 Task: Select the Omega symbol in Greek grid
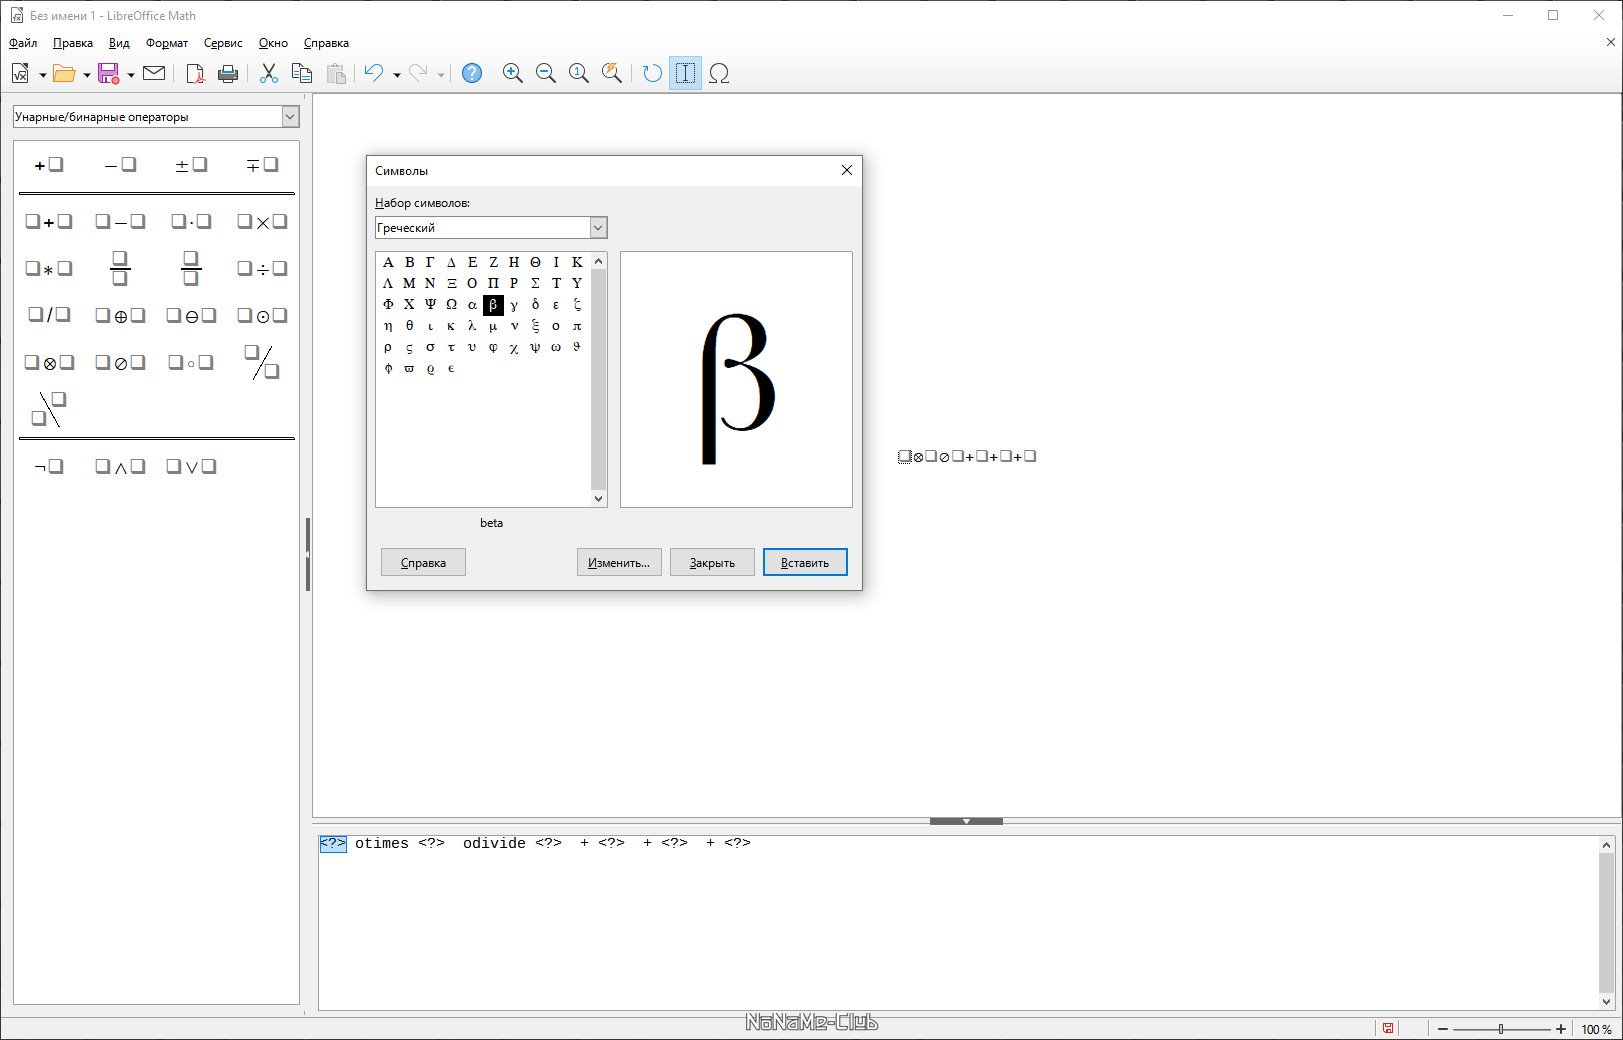pyautogui.click(x=451, y=304)
